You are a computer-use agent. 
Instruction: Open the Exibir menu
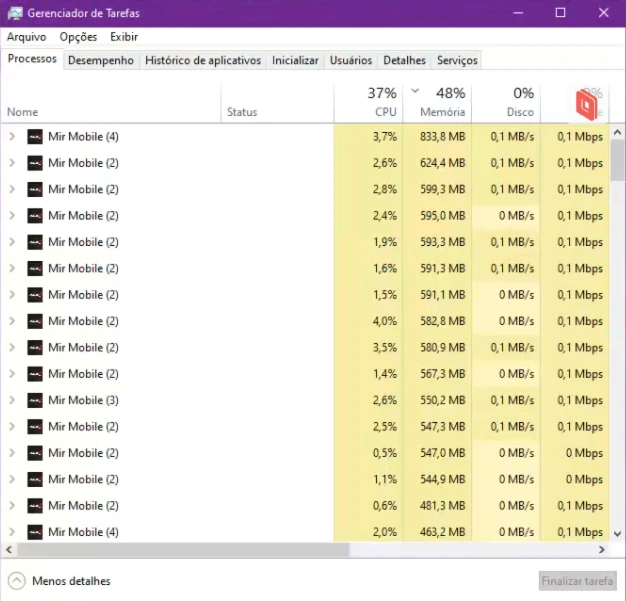pyautogui.click(x=124, y=37)
